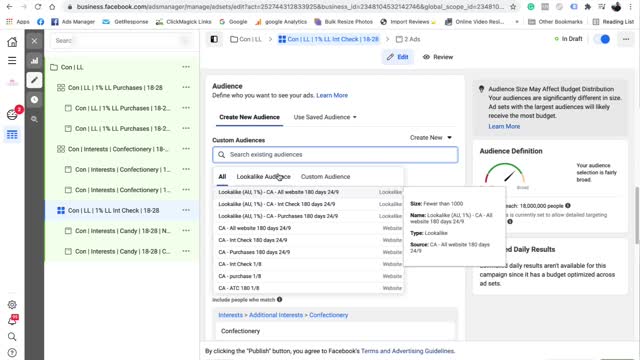Open the notifications face icon with red badge
The height and width of the screenshot is (360, 640).
(12, 115)
